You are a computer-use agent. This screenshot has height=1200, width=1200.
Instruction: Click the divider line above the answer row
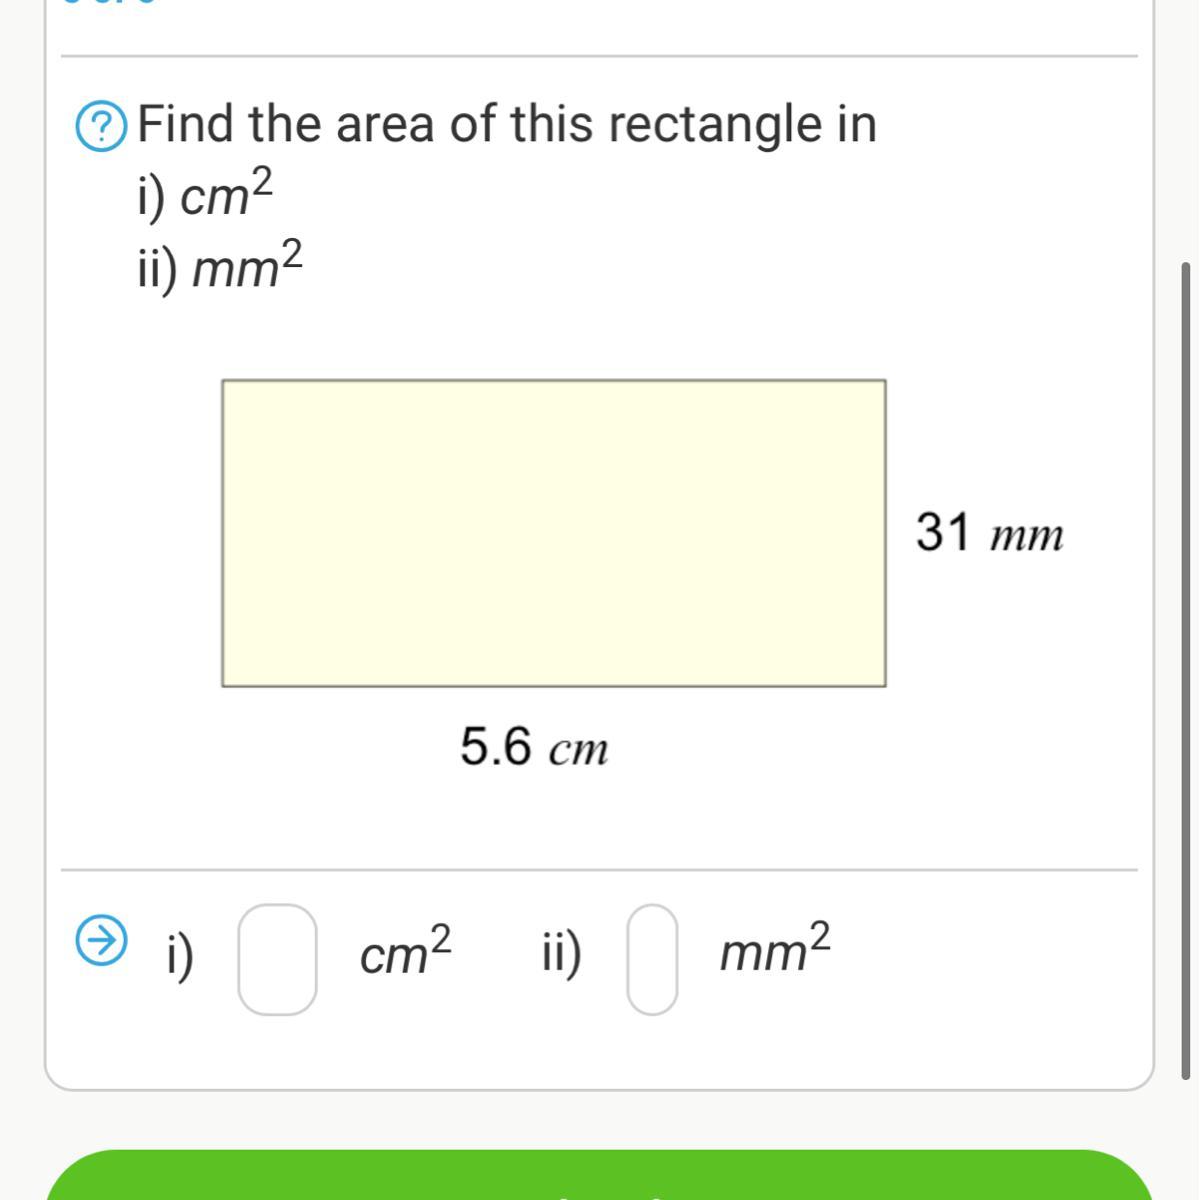pos(600,870)
